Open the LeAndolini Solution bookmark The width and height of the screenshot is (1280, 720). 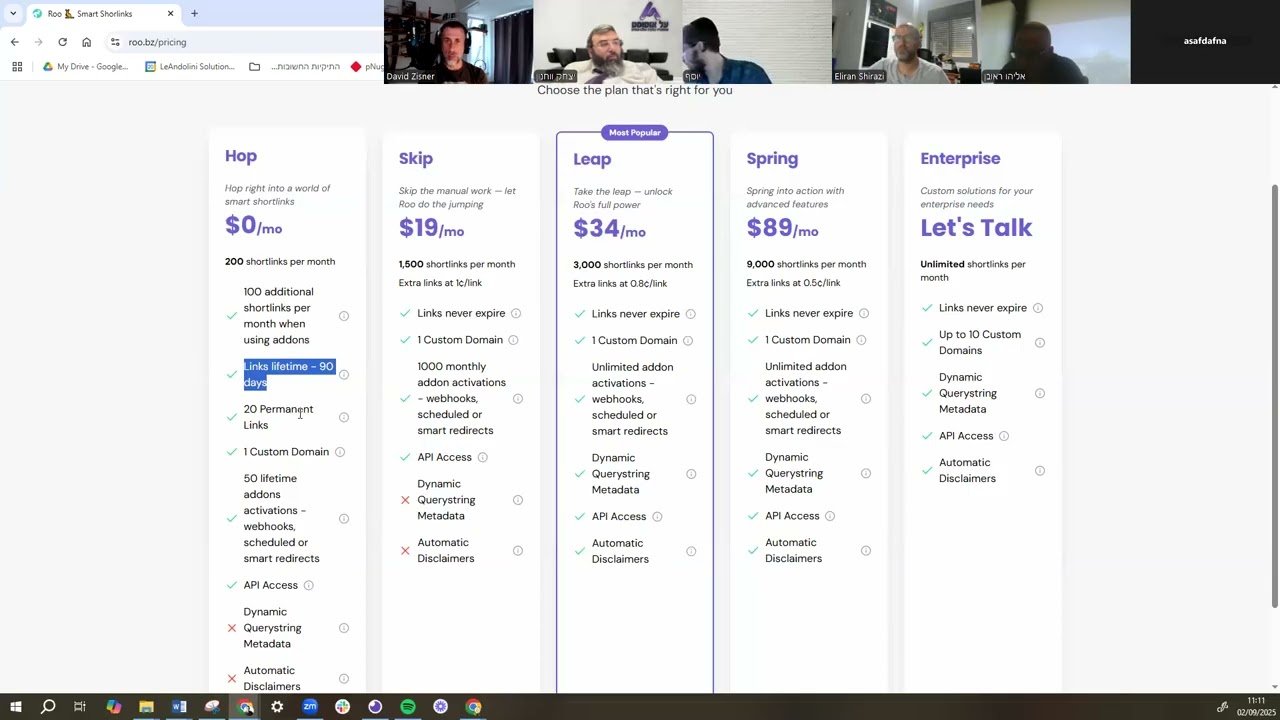190,67
